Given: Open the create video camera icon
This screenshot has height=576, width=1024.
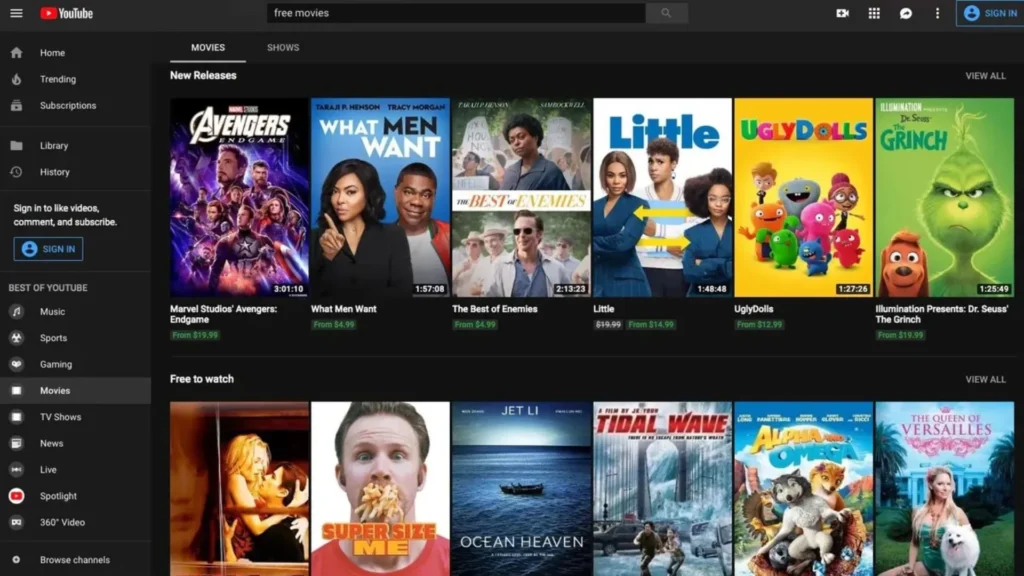Looking at the screenshot, I should (x=842, y=13).
